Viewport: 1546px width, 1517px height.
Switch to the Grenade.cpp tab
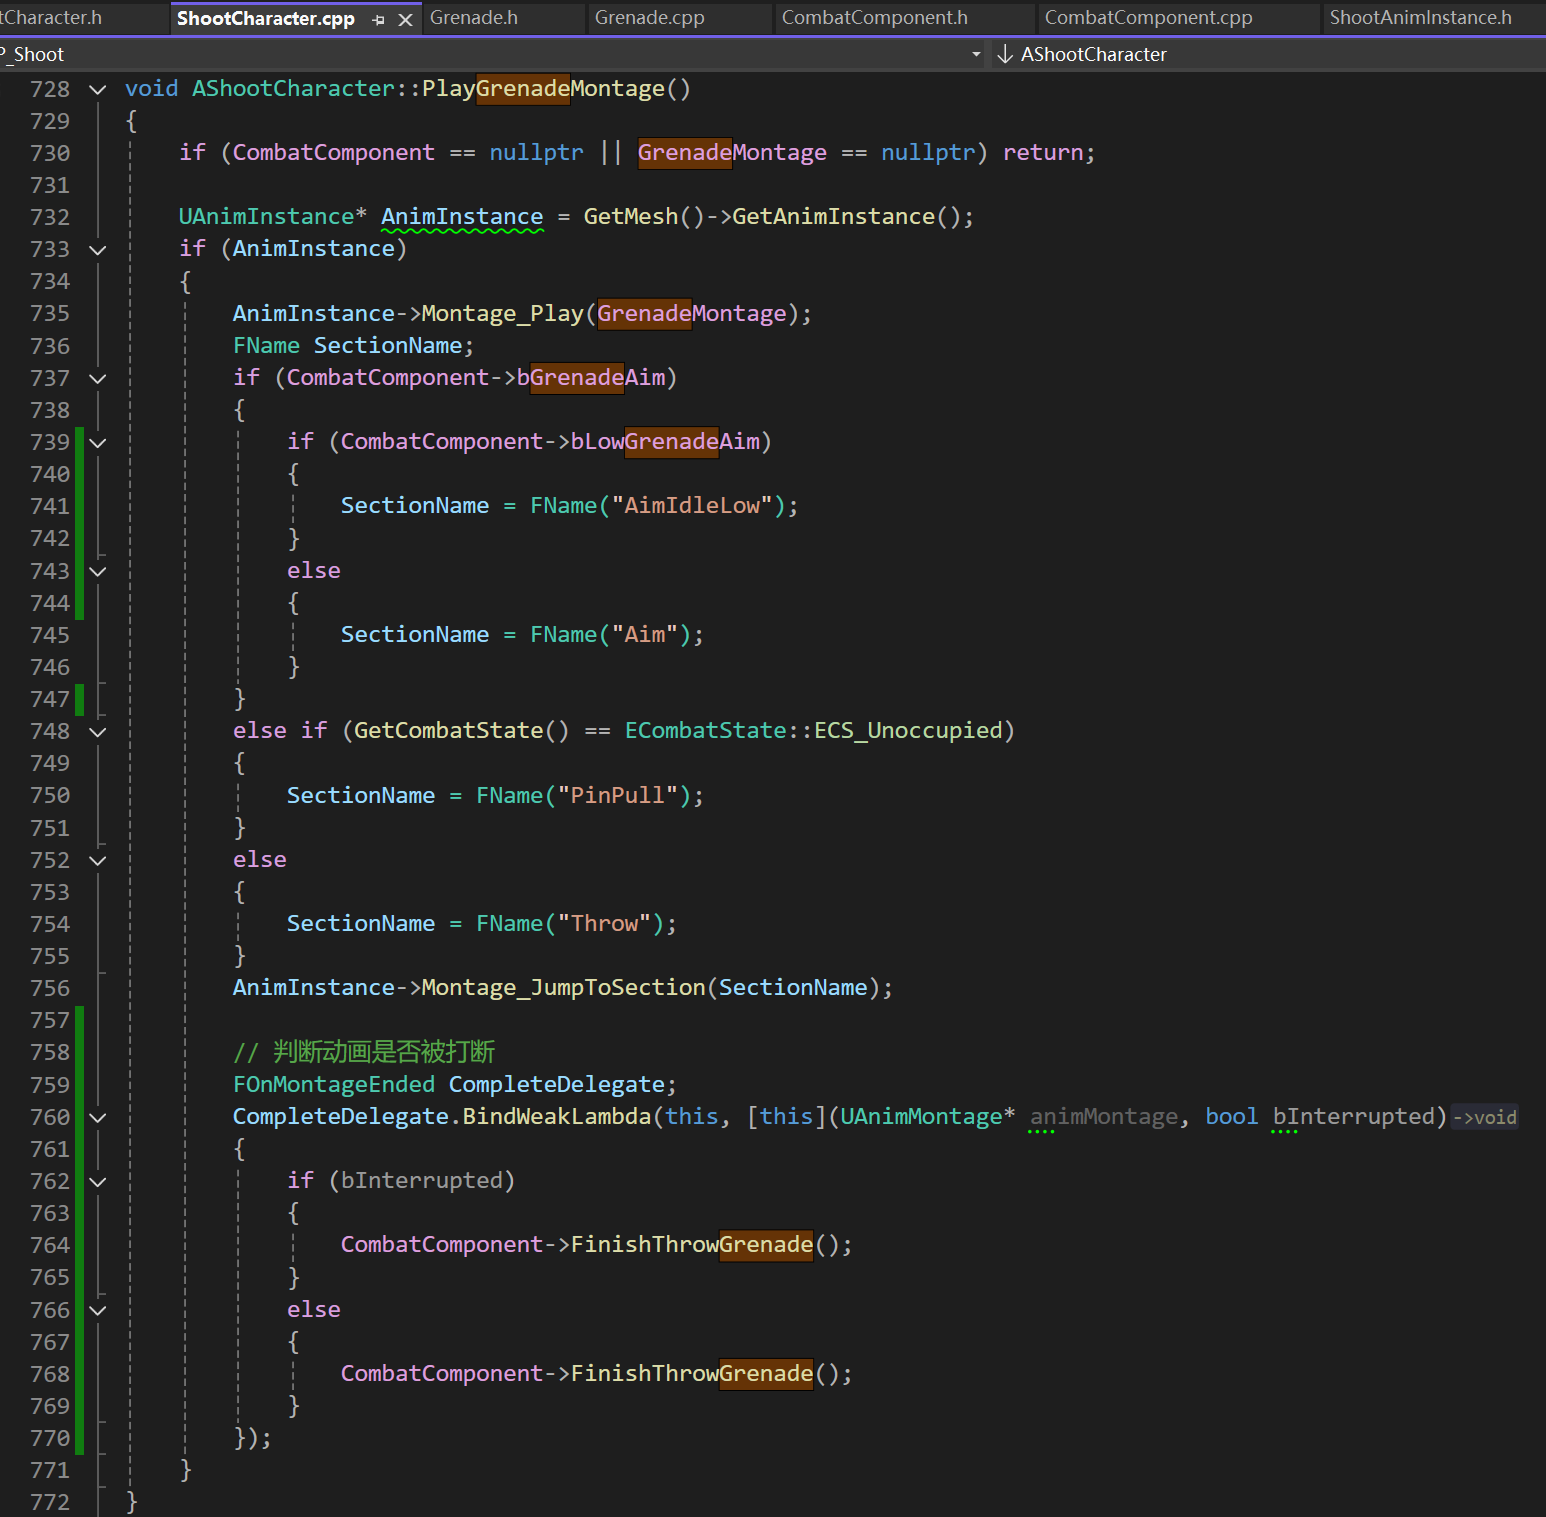click(x=649, y=18)
